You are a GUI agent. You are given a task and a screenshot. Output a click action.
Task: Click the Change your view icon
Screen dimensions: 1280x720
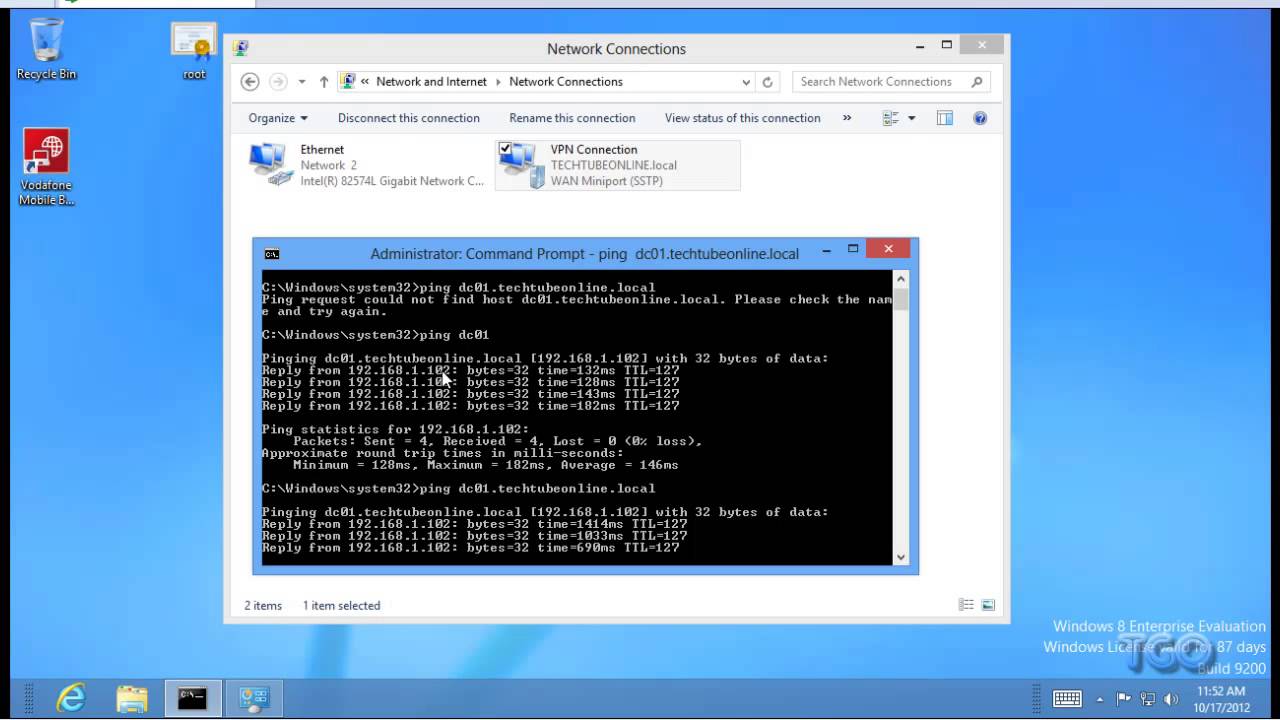(x=891, y=118)
